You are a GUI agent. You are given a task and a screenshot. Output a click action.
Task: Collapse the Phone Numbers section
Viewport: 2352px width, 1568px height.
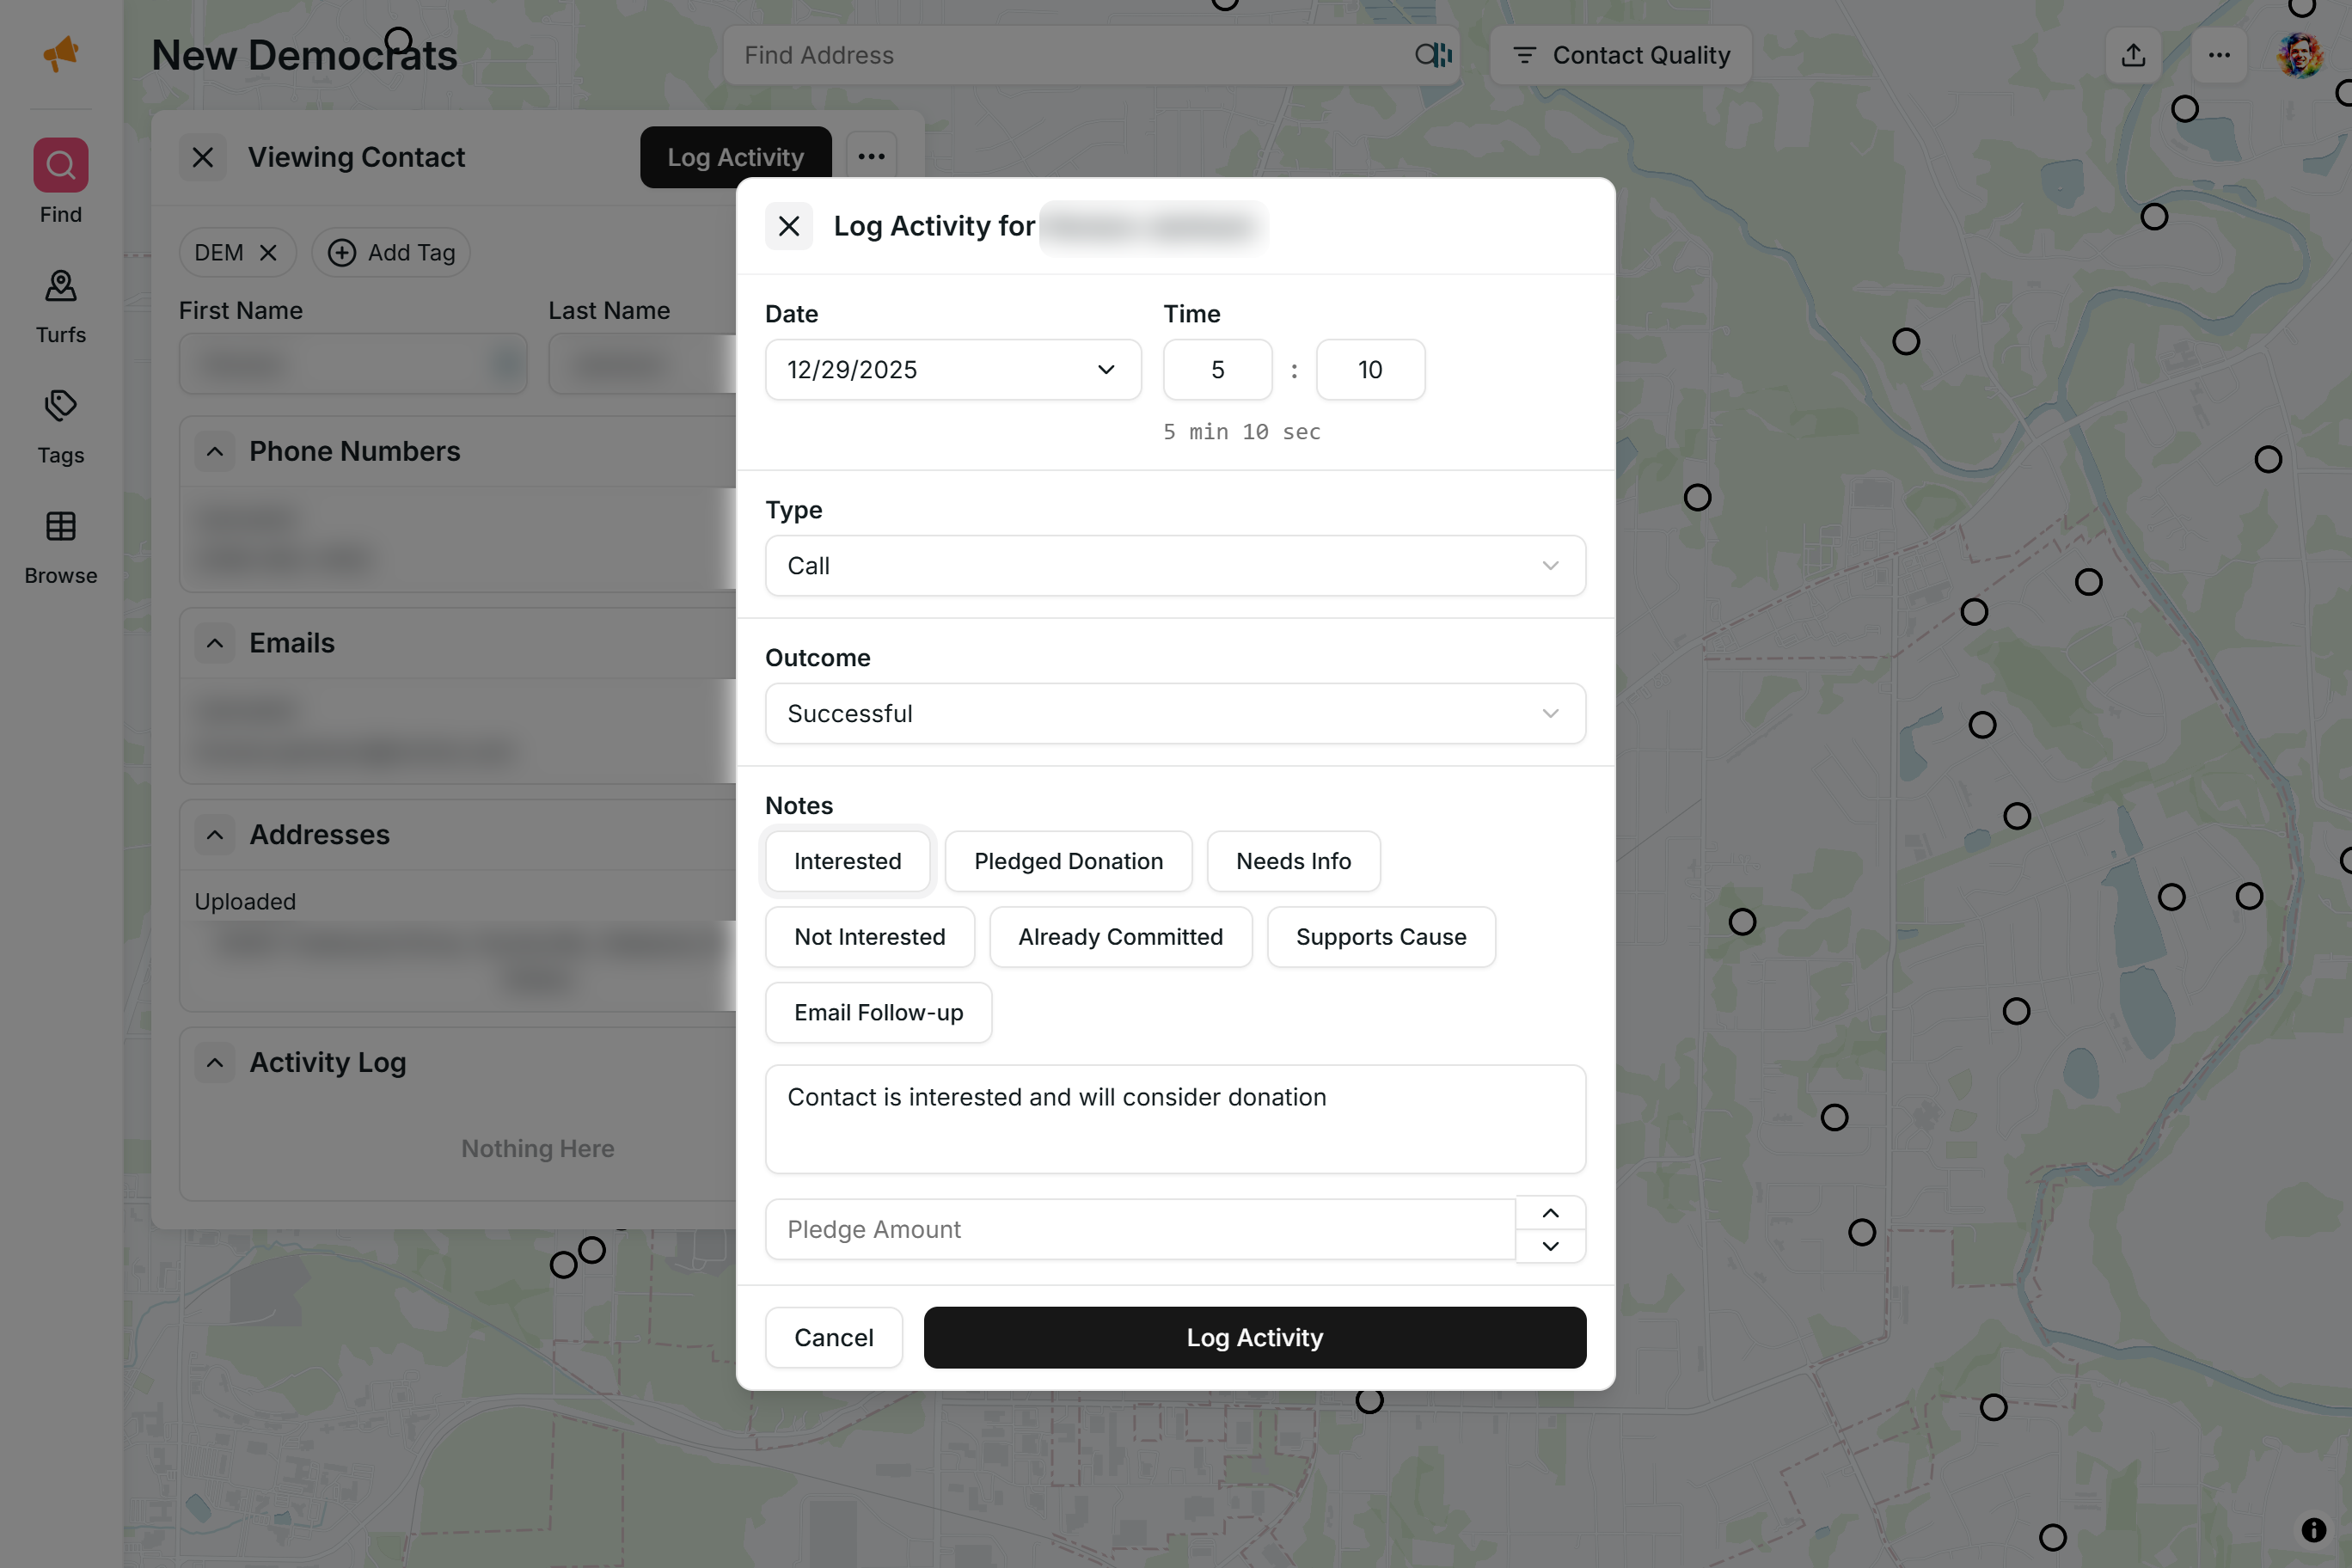pyautogui.click(x=214, y=451)
